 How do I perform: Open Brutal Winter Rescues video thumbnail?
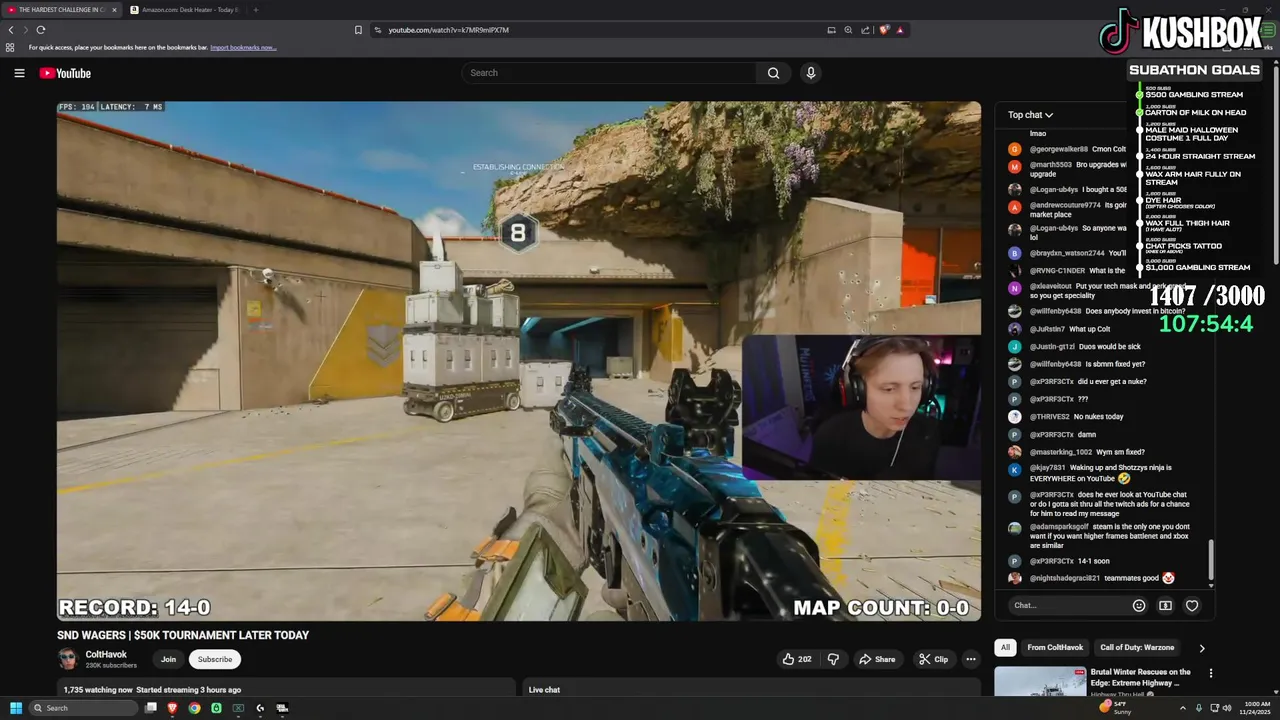coord(1039,681)
